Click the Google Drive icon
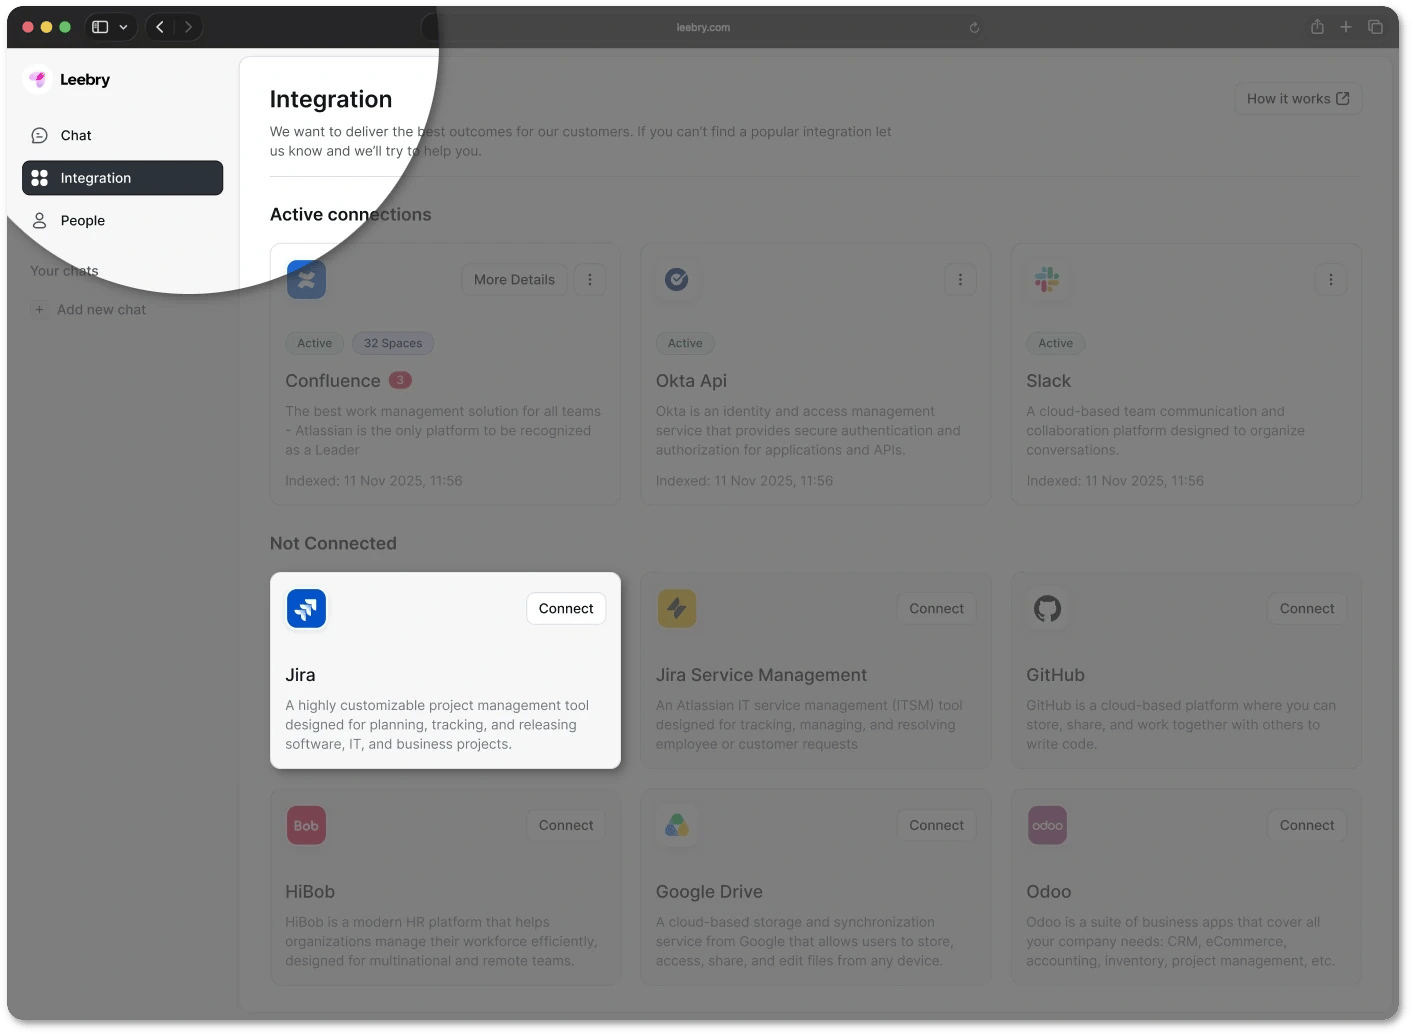Screen dimensions: 1412x1034 677,825
